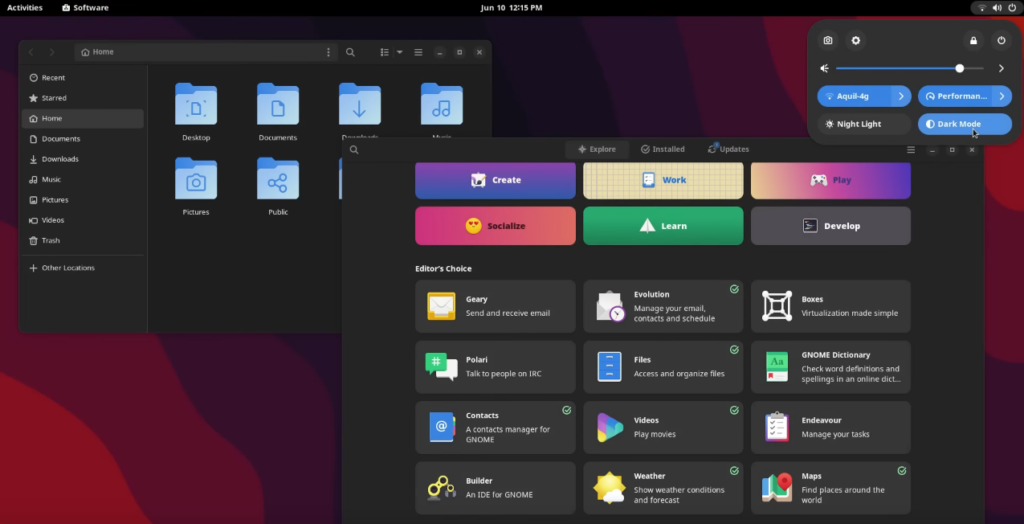The height and width of the screenshot is (524, 1024).
Task: Open the Builder app card
Action: point(495,488)
